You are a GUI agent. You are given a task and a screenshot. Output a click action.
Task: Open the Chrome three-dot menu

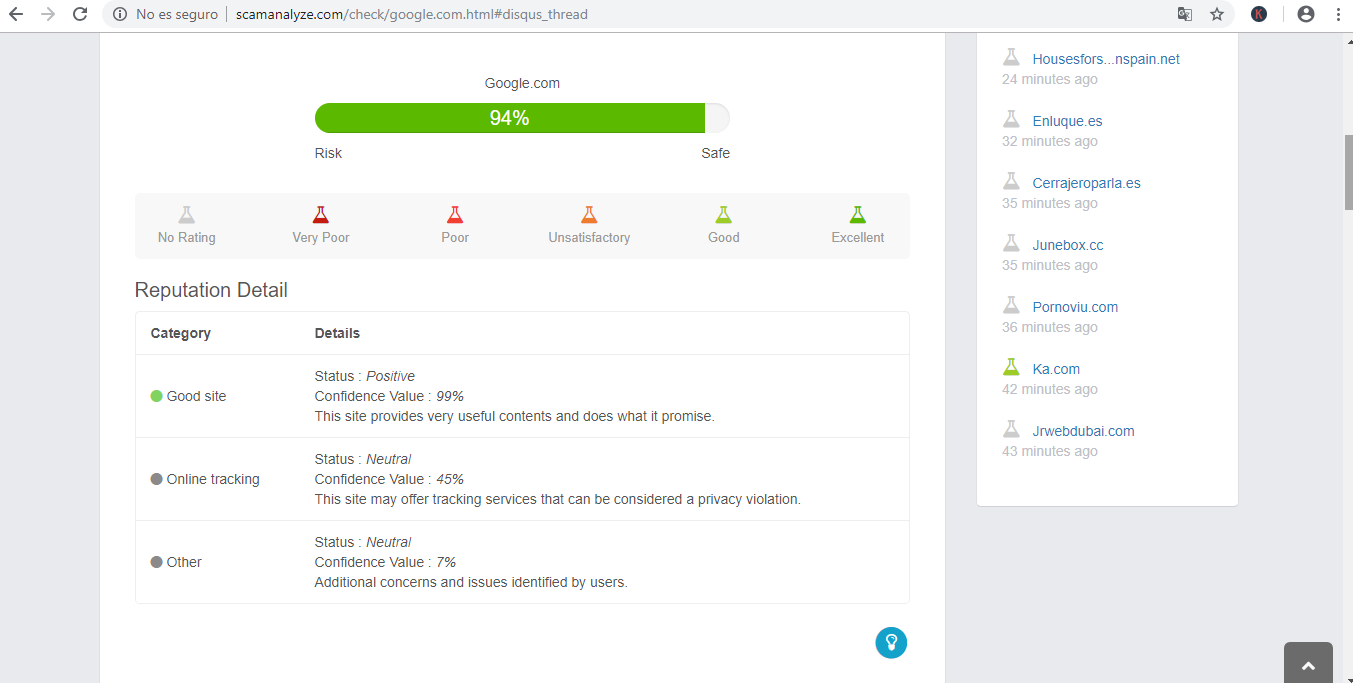1338,14
